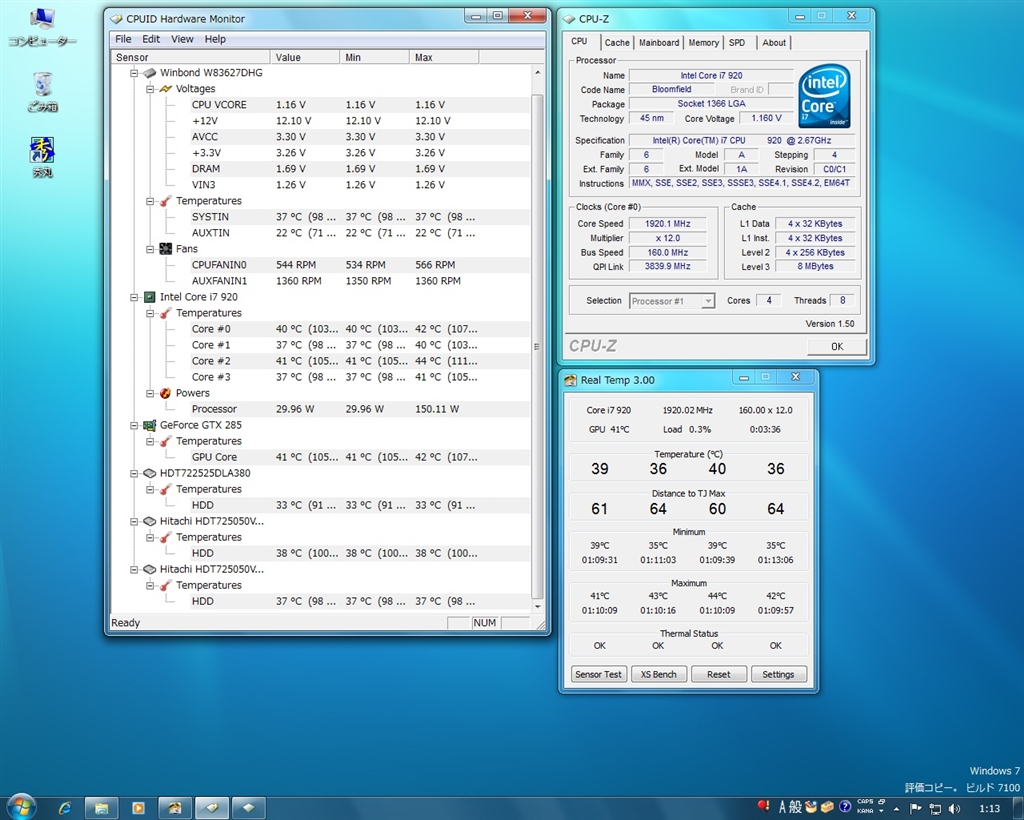Click the Fans icon in sensor tree
This screenshot has width=1024, height=820.
point(165,249)
